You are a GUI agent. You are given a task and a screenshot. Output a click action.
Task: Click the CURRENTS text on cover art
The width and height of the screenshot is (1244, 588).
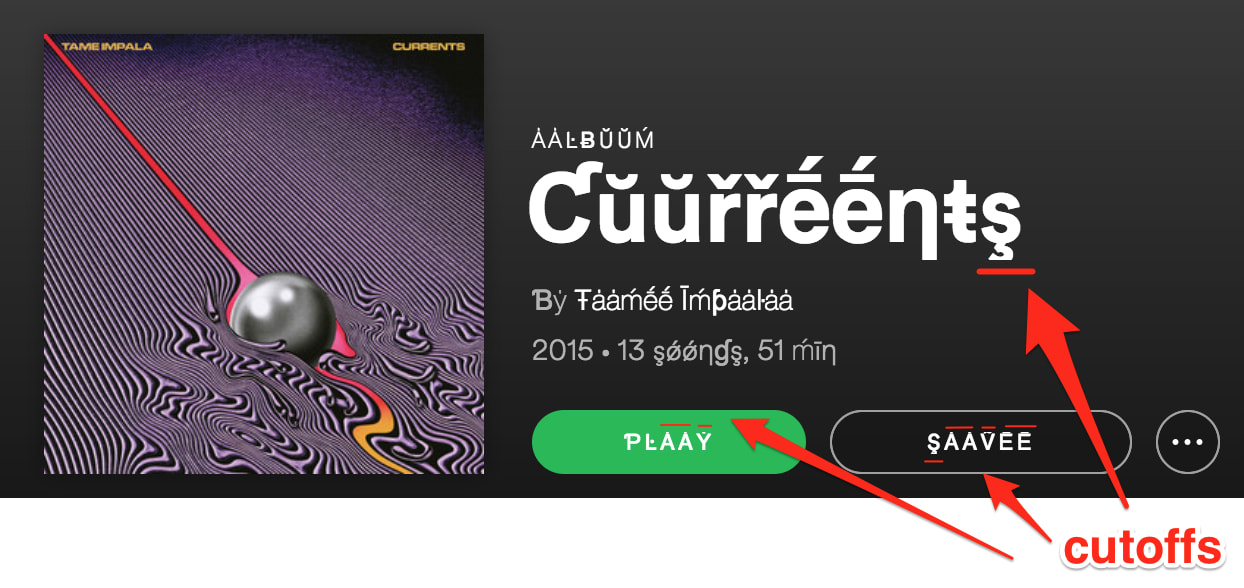[x=429, y=46]
